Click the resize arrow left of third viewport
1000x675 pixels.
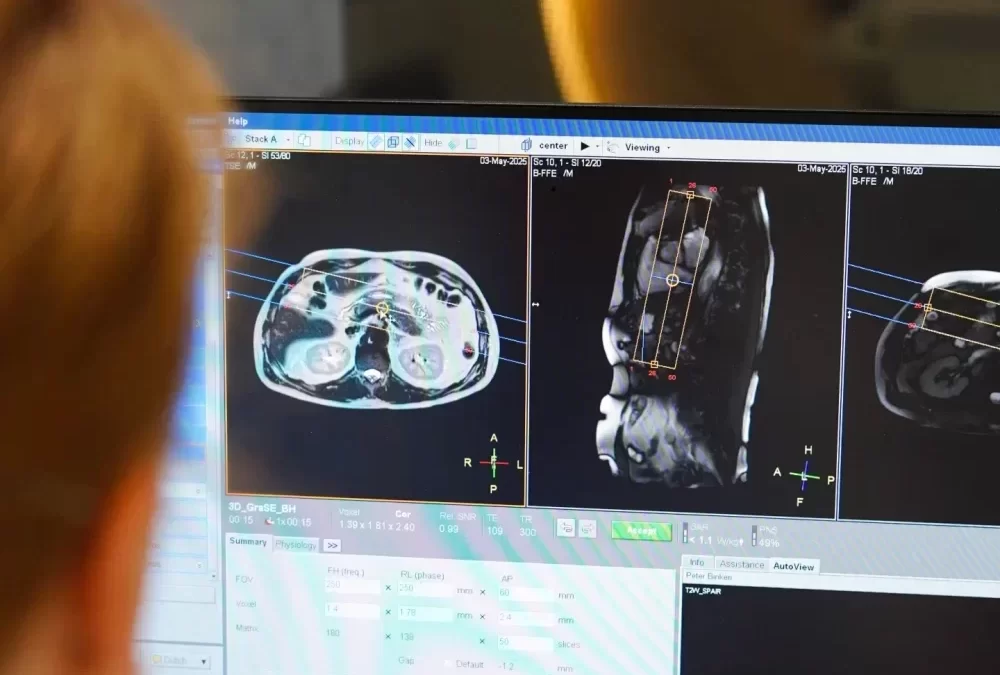849,315
